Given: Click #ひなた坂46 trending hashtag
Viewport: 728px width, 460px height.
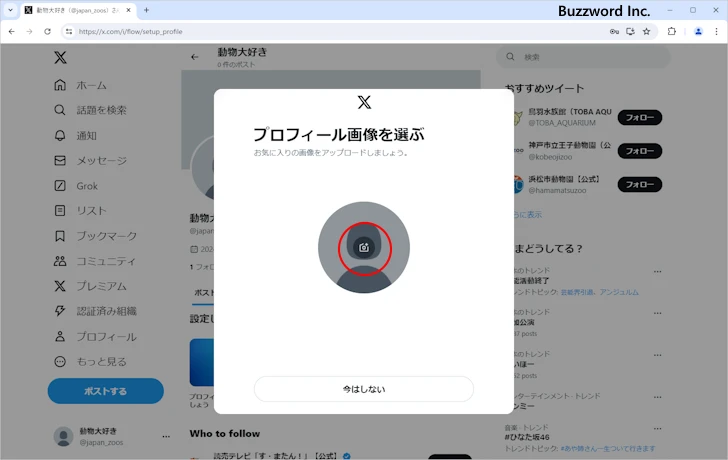Looking at the screenshot, I should point(527,437).
